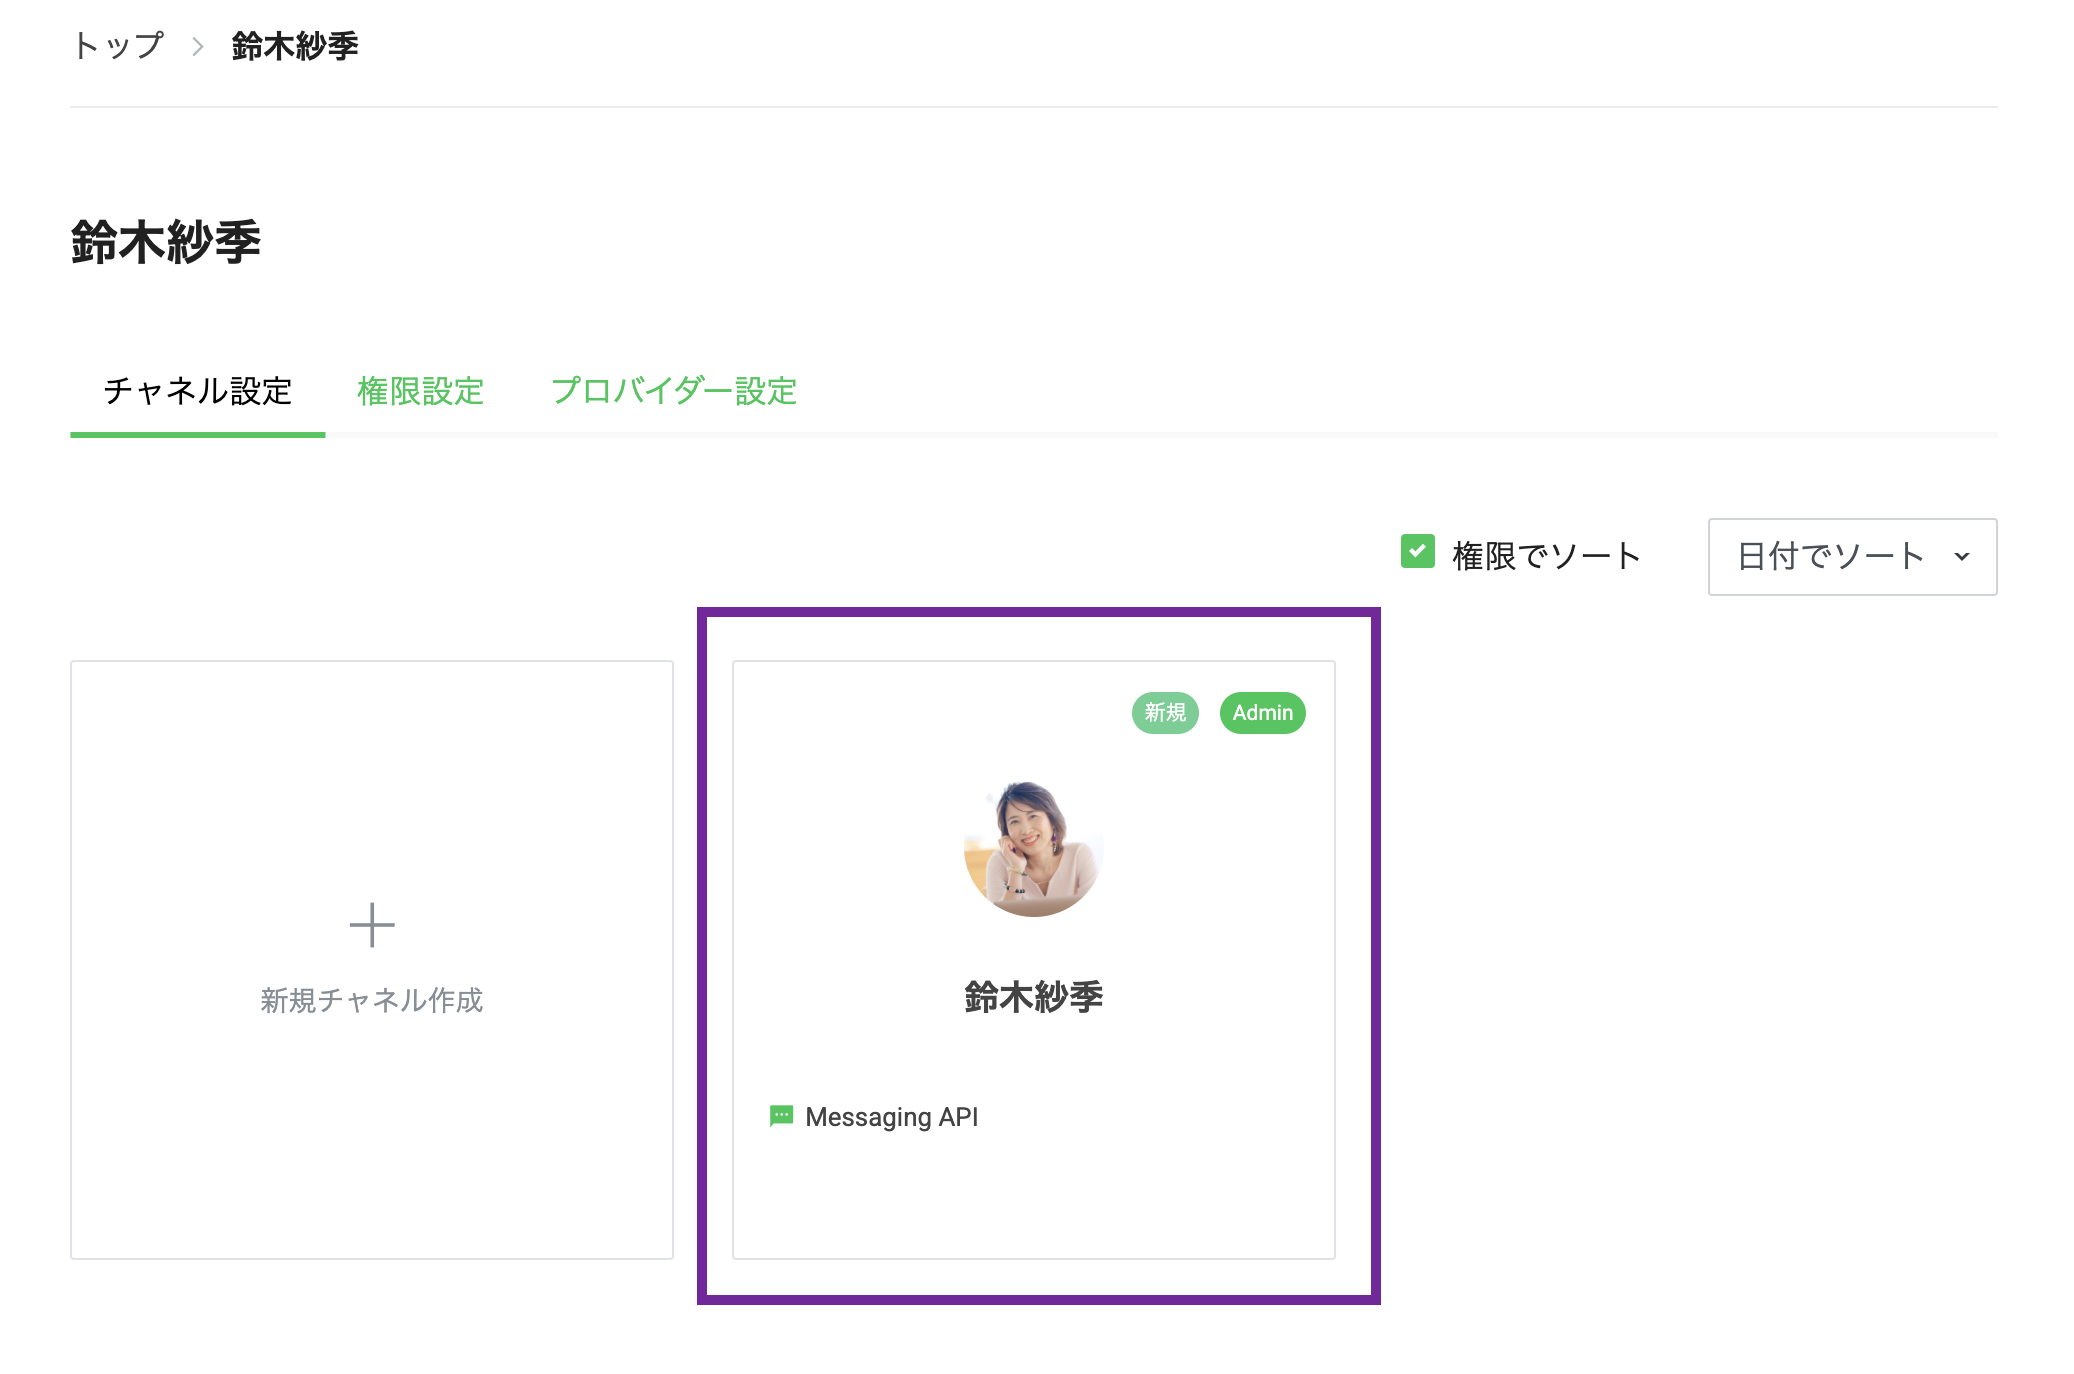Click the breadcrumb chevron separator icon

point(198,47)
